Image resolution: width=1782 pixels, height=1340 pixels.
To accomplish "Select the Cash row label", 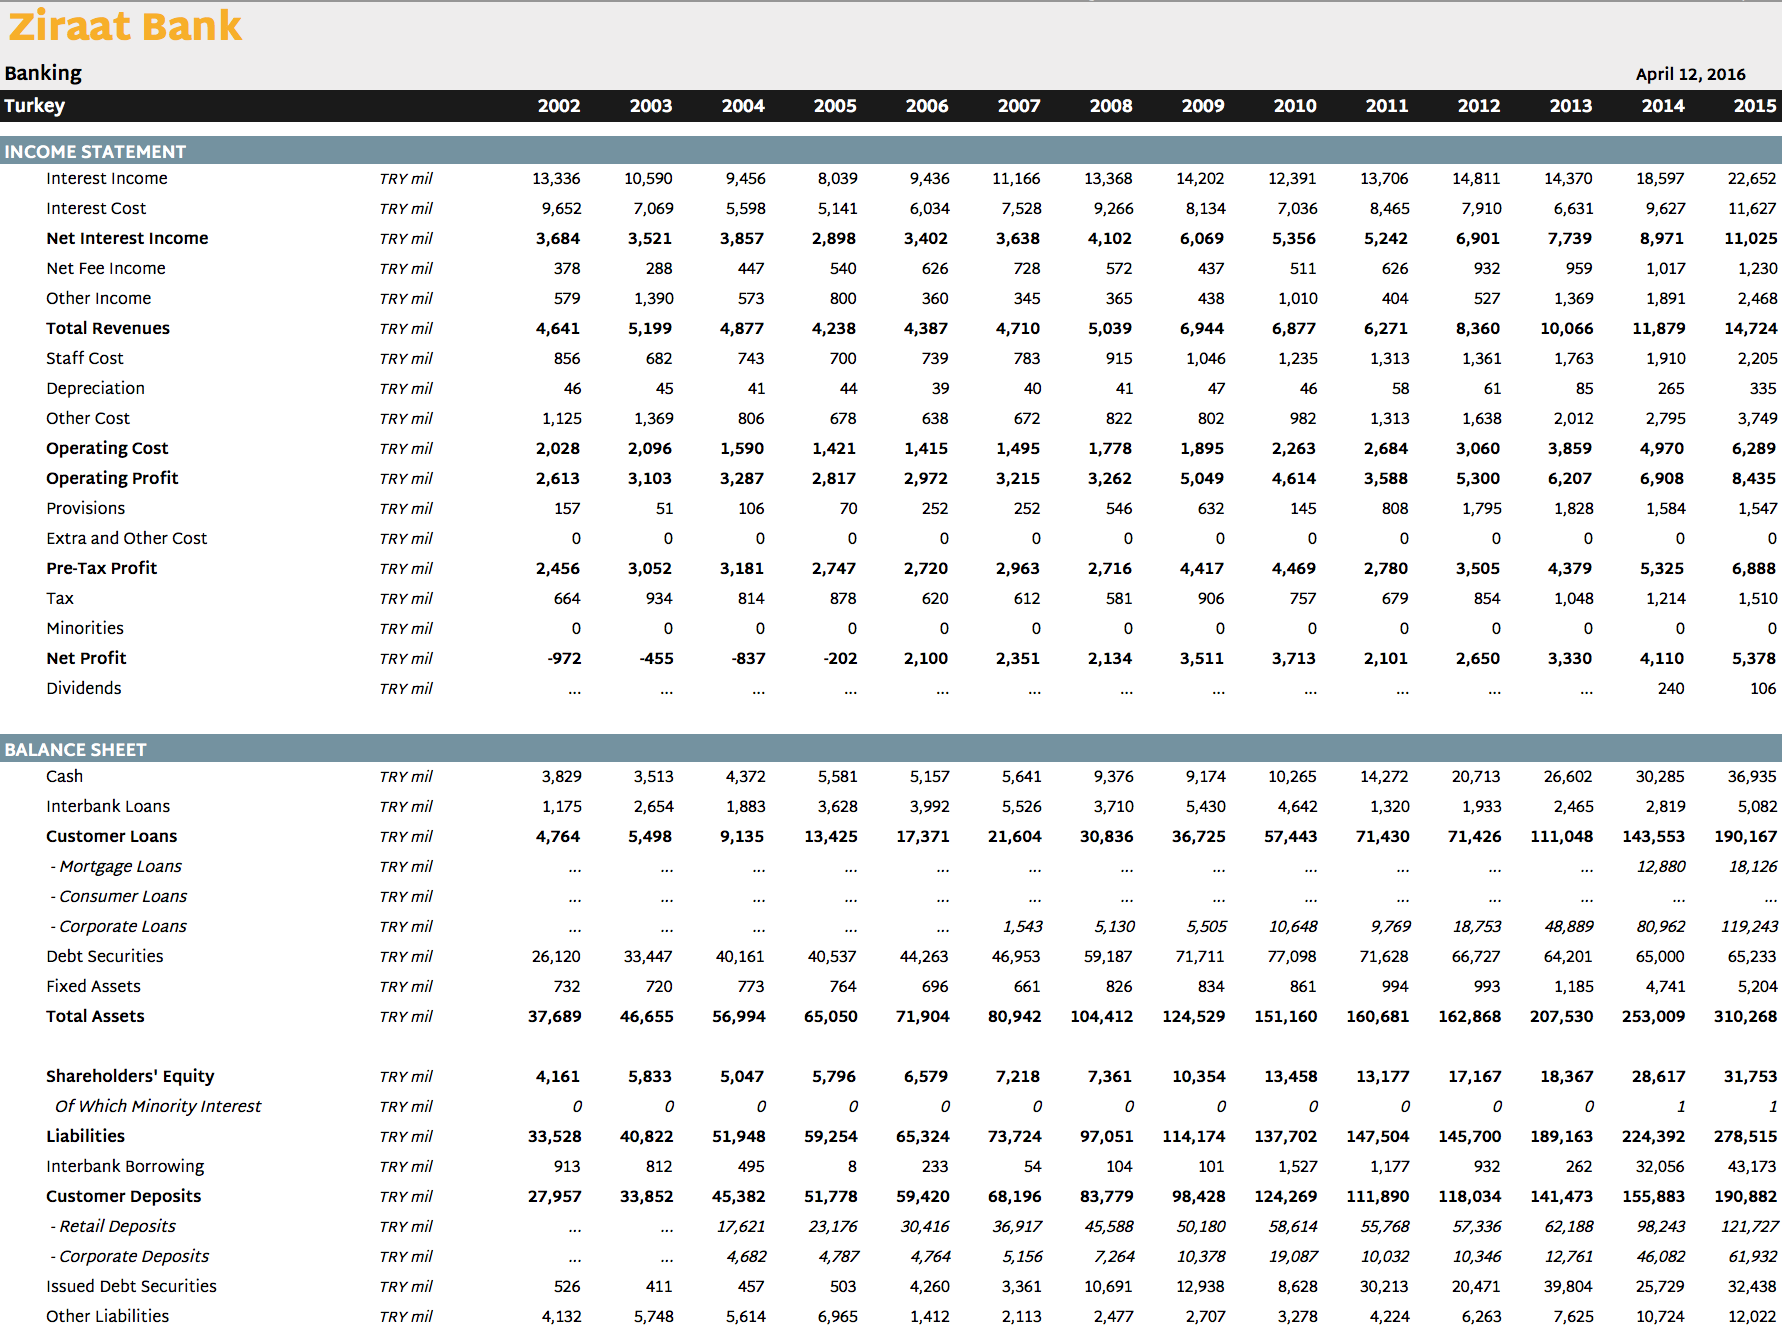I will point(65,777).
